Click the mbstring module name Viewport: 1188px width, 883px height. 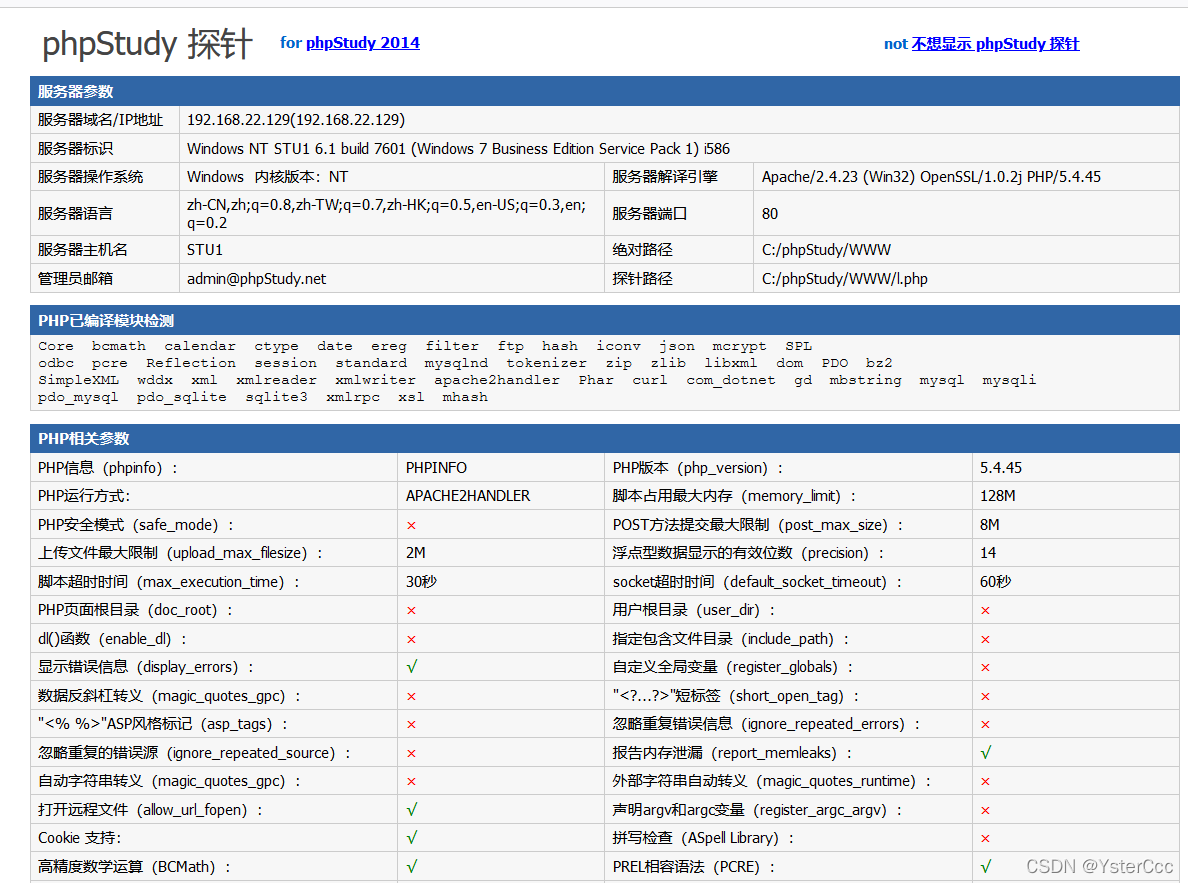click(864, 380)
